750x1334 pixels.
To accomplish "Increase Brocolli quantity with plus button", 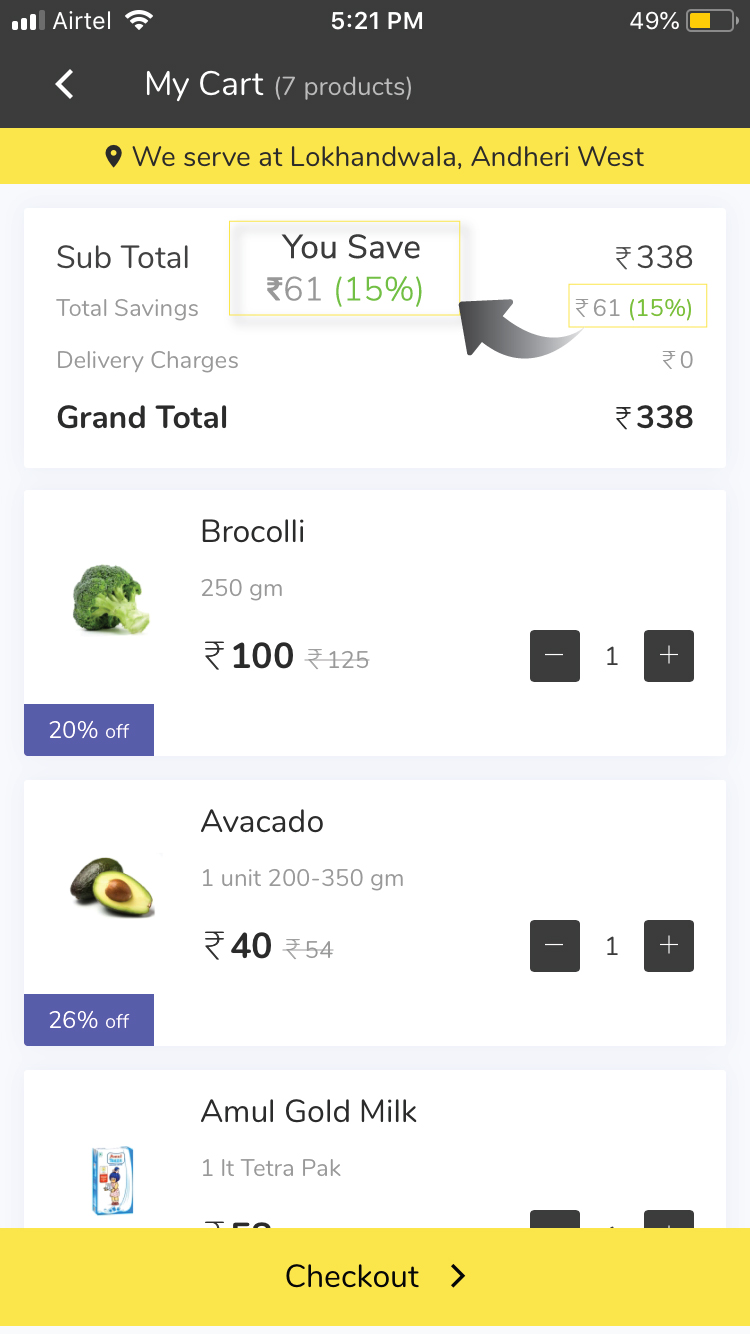I will pos(669,656).
